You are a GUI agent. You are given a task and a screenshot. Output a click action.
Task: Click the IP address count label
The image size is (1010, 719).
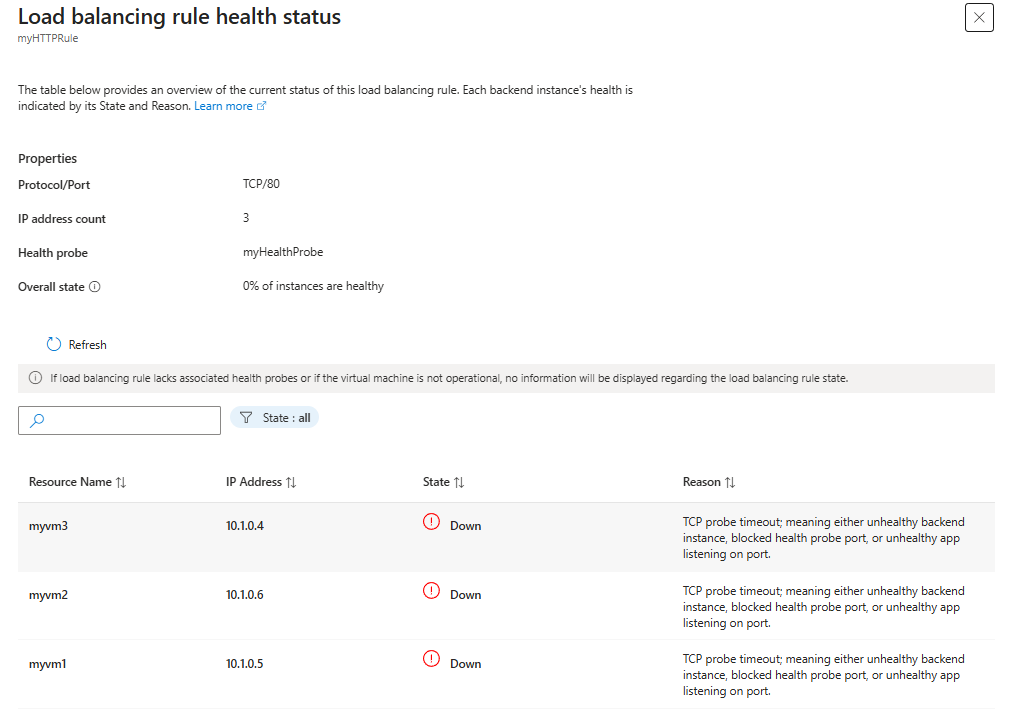click(x=62, y=219)
